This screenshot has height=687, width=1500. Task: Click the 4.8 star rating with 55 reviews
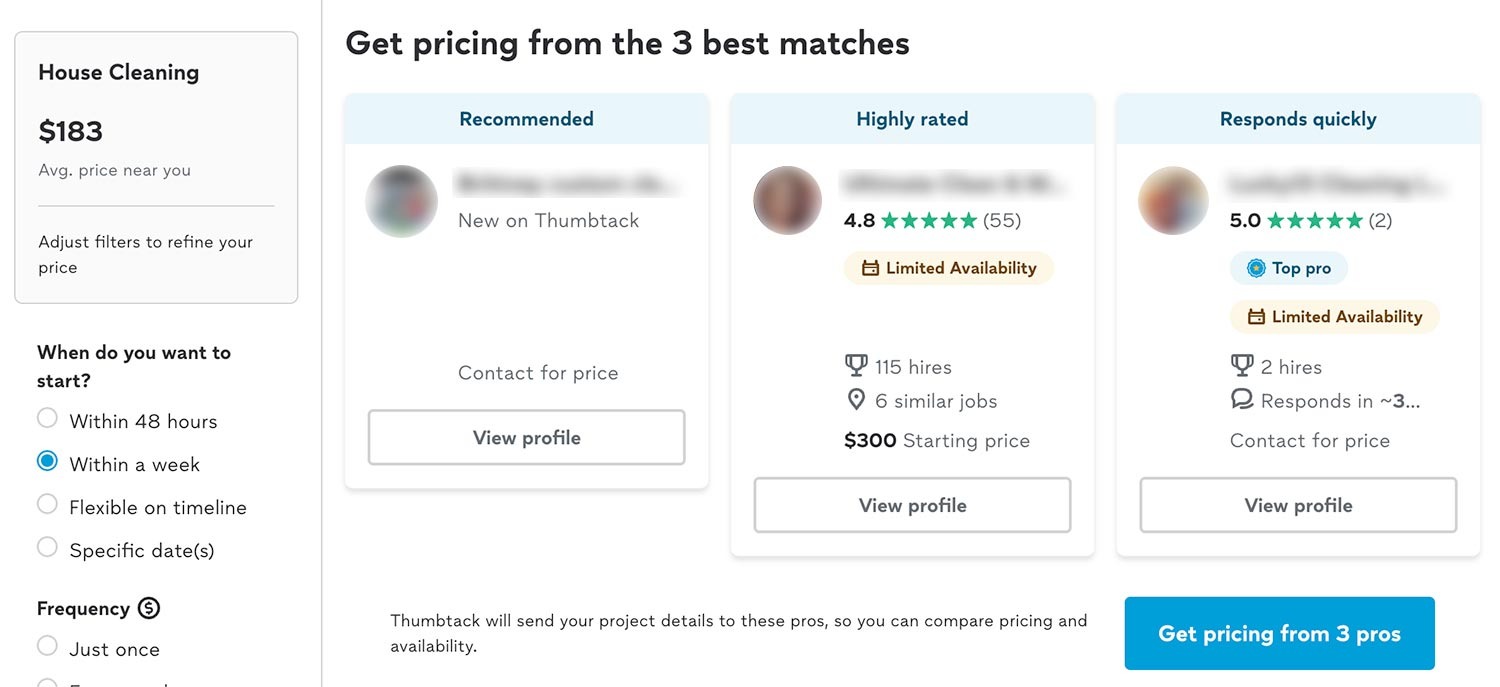[x=932, y=221]
